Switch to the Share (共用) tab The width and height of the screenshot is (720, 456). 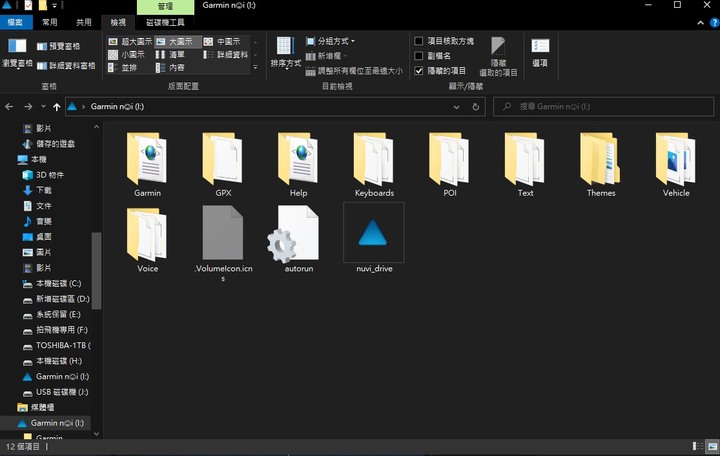click(x=84, y=22)
